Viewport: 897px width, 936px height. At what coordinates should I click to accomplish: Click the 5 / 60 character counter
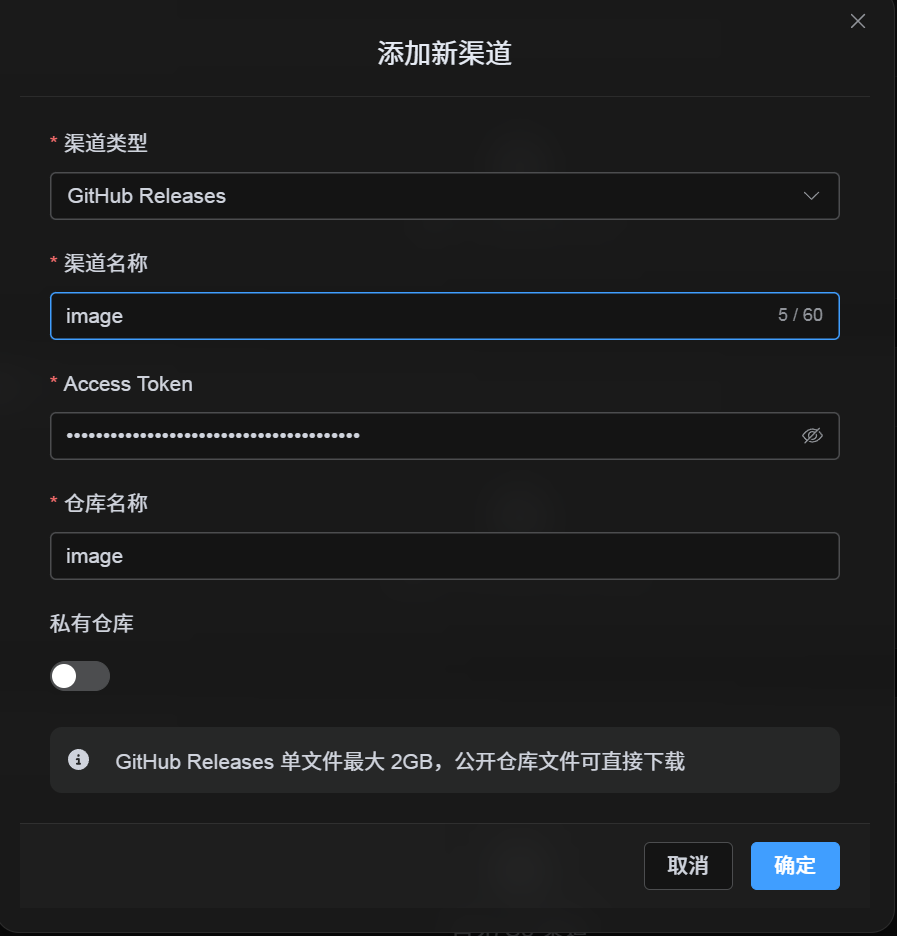click(800, 315)
